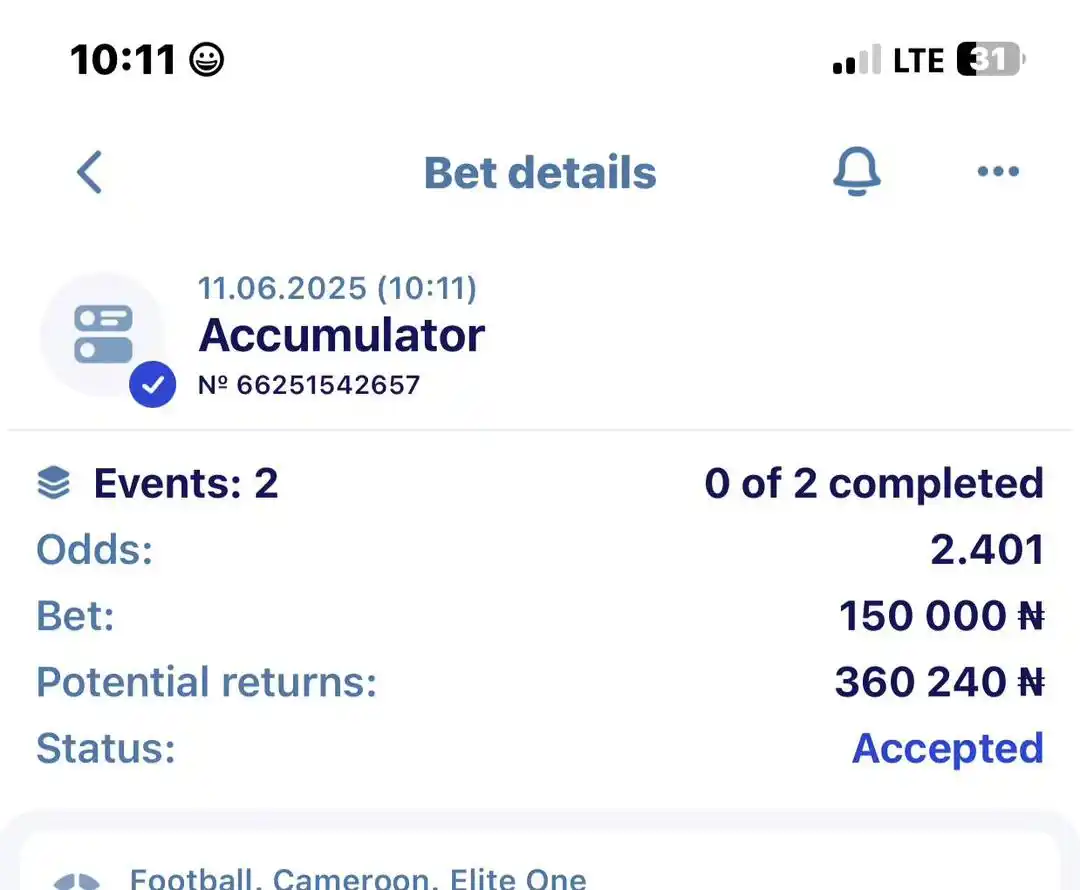
Task: Tap the smiley face status icon
Action: tap(207, 59)
